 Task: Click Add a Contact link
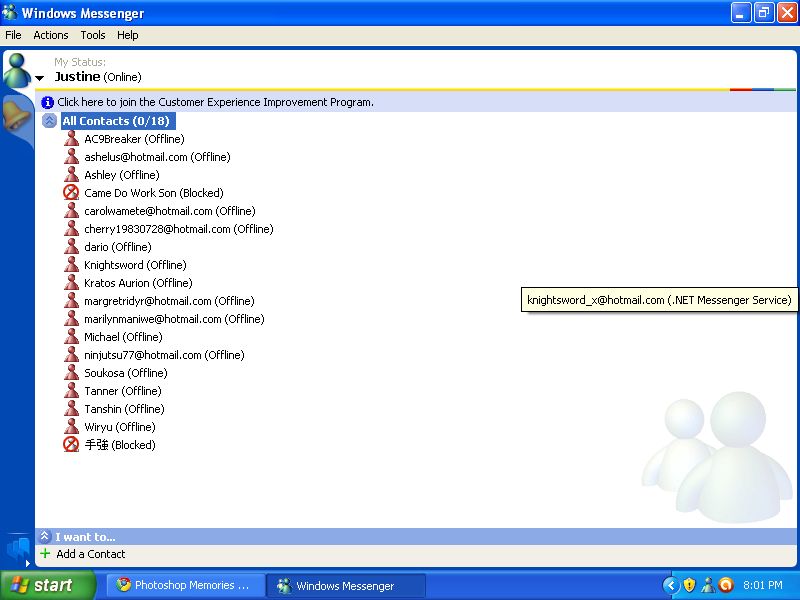[x=91, y=554]
